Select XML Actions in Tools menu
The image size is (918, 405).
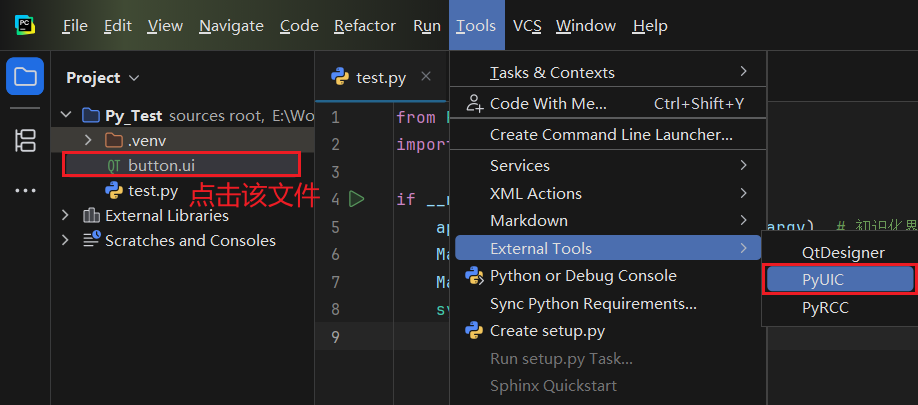point(608,193)
